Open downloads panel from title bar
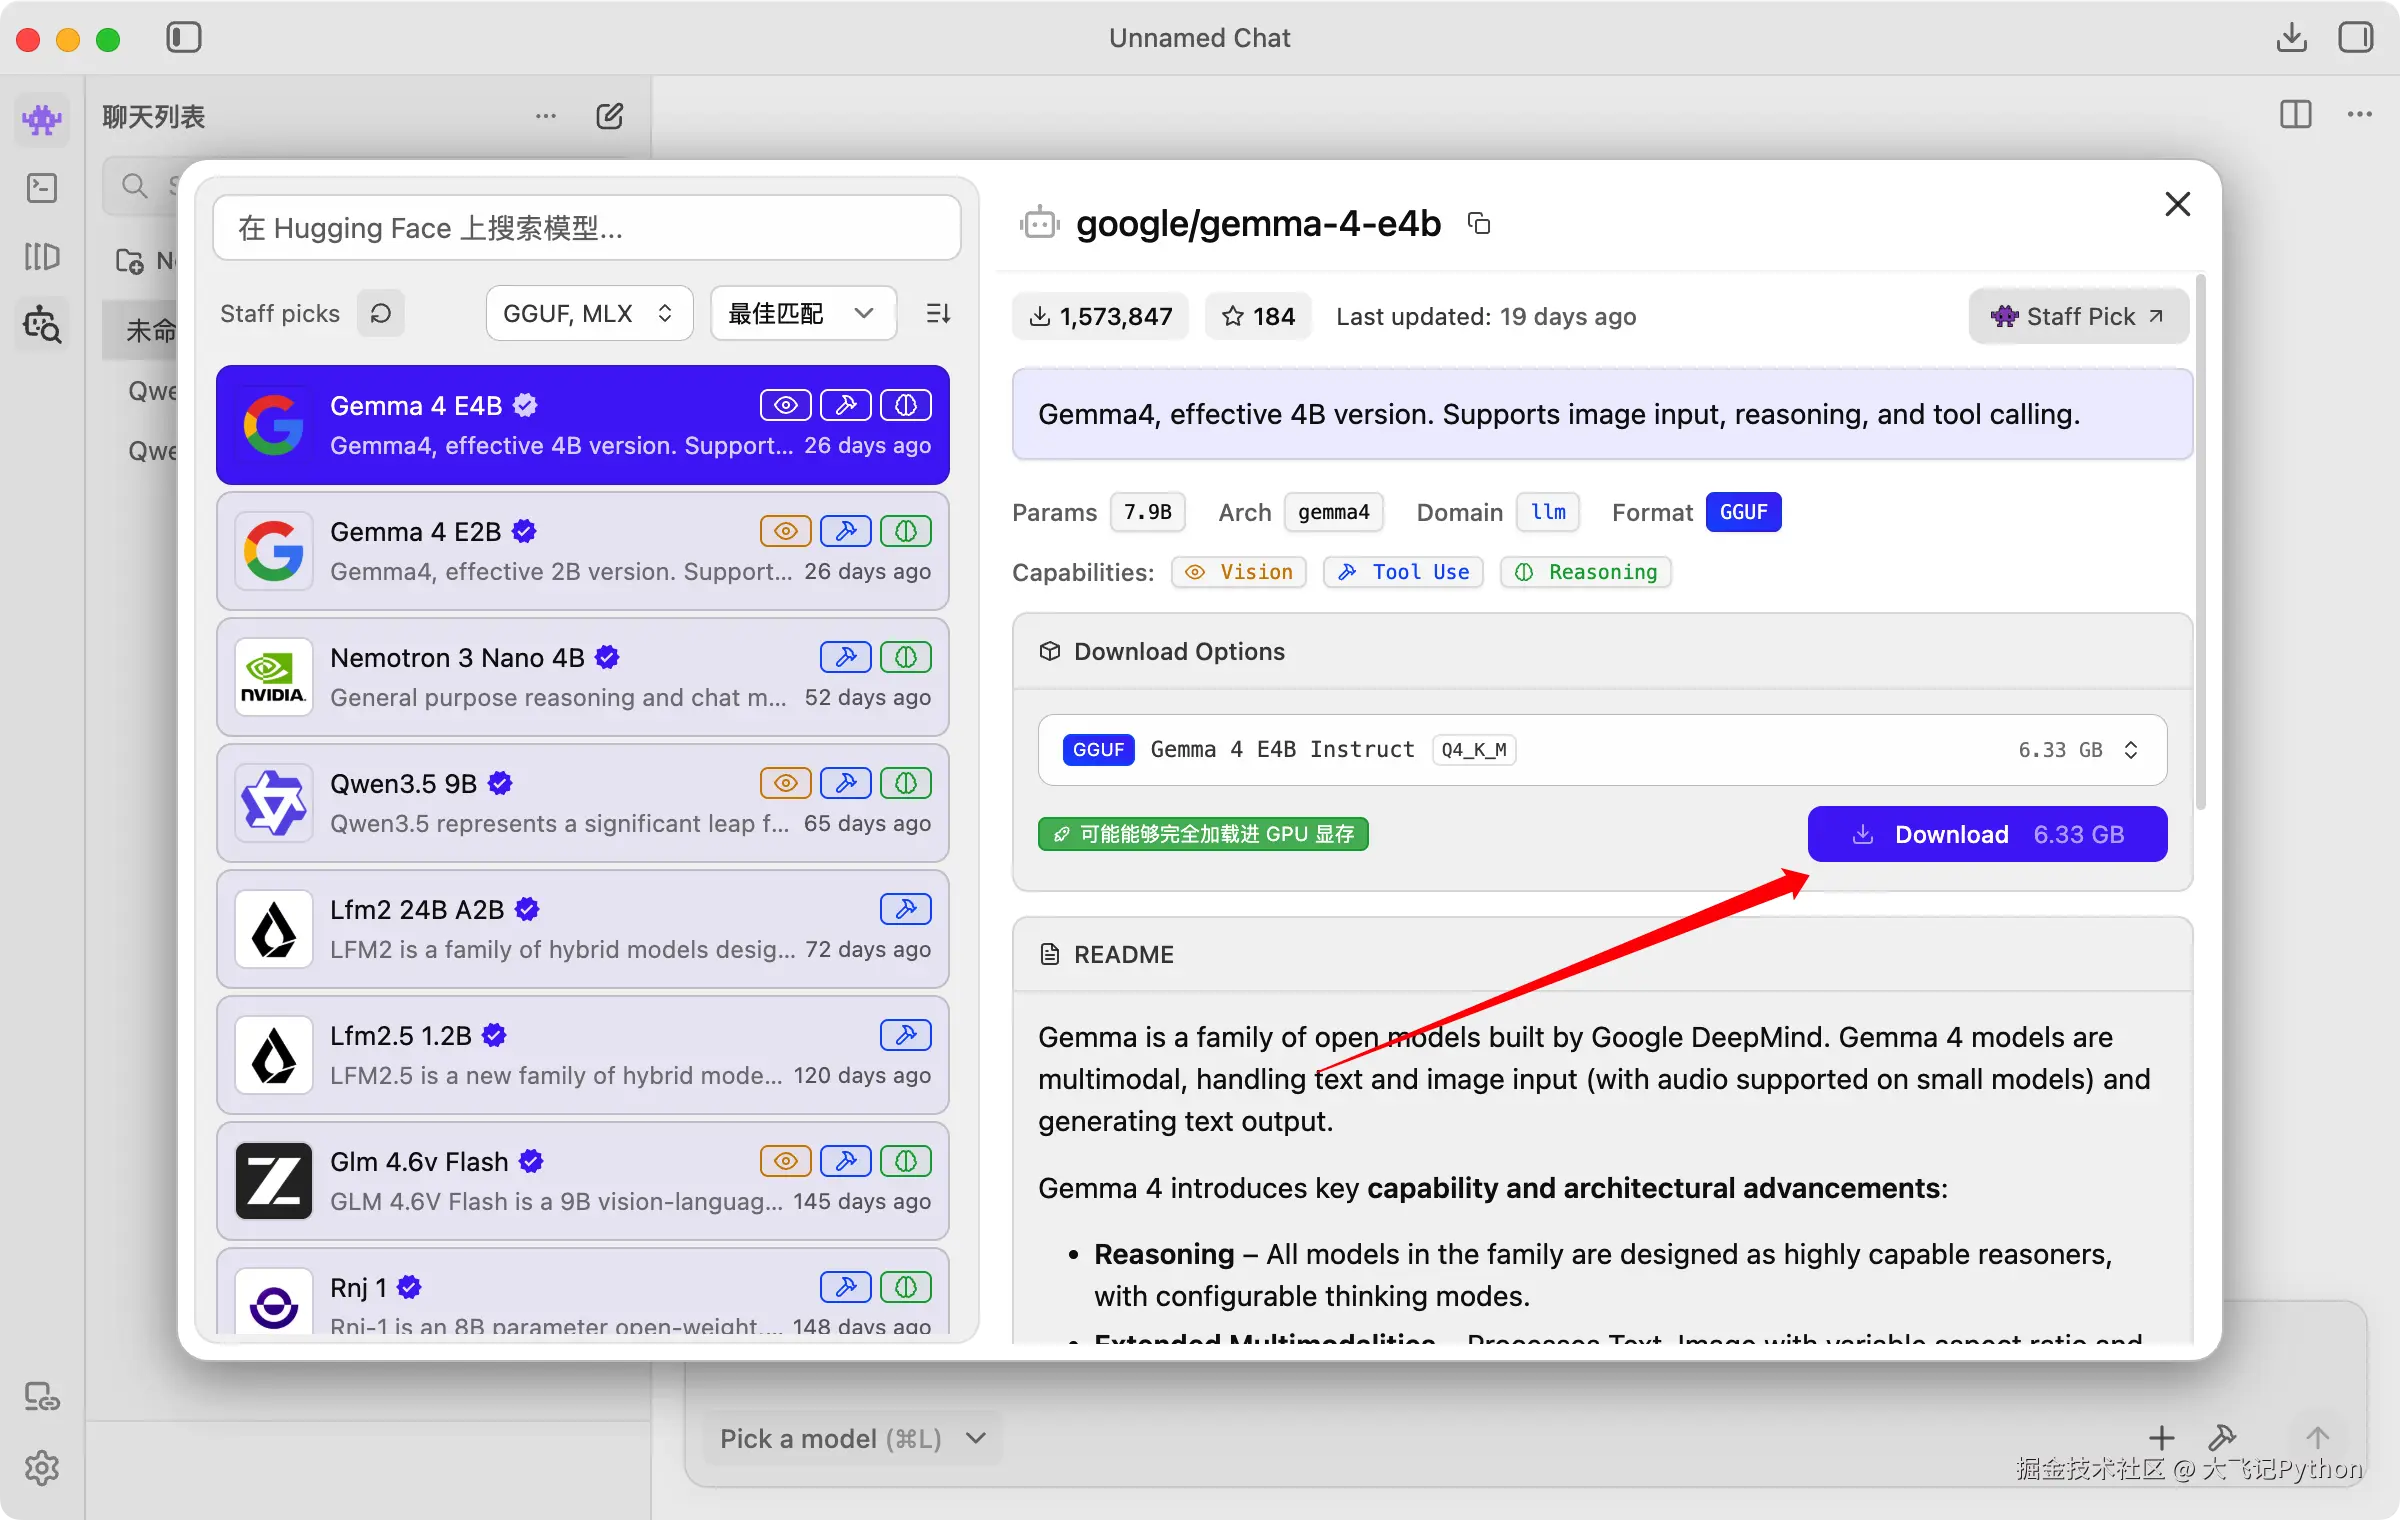Image resolution: width=2400 pixels, height=1520 pixels. tap(2291, 38)
